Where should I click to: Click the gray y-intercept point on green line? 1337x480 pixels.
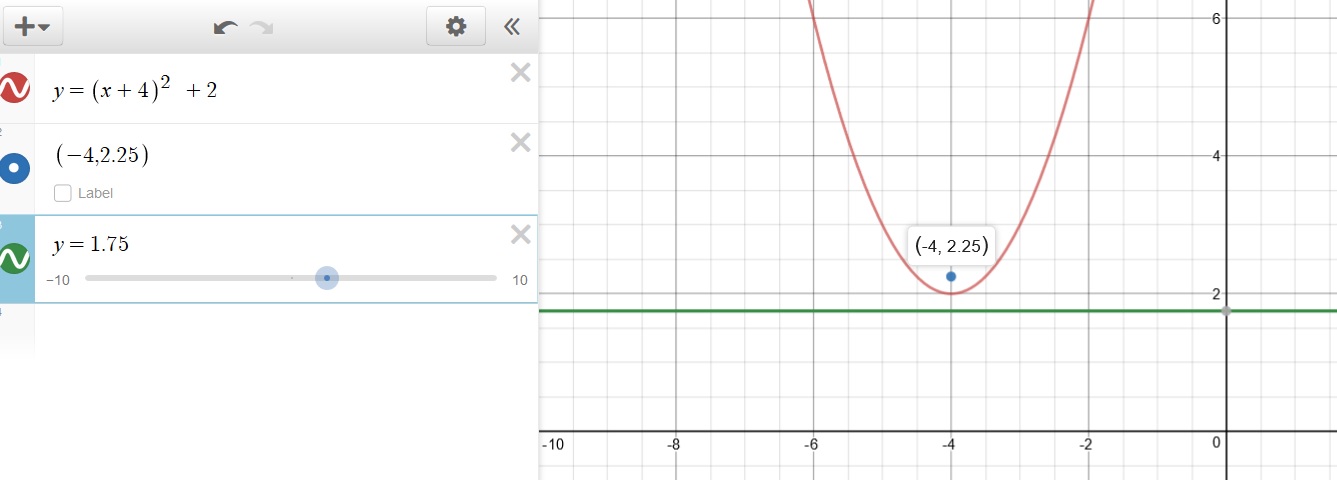(x=1226, y=311)
